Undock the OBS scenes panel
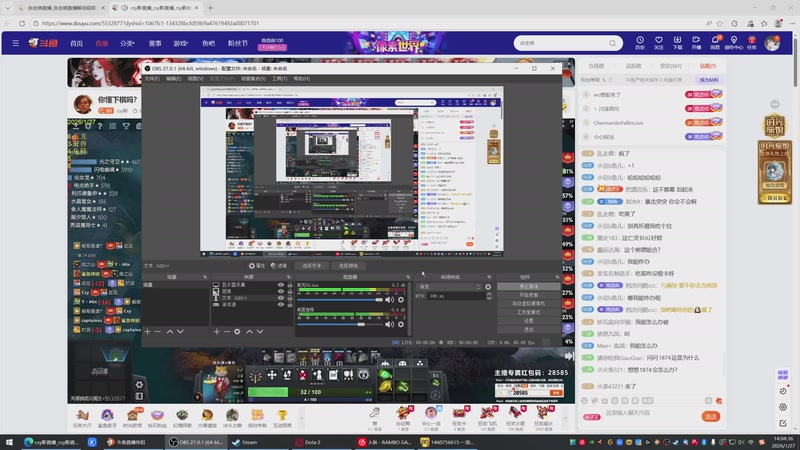This screenshot has height=450, width=800. (205, 277)
